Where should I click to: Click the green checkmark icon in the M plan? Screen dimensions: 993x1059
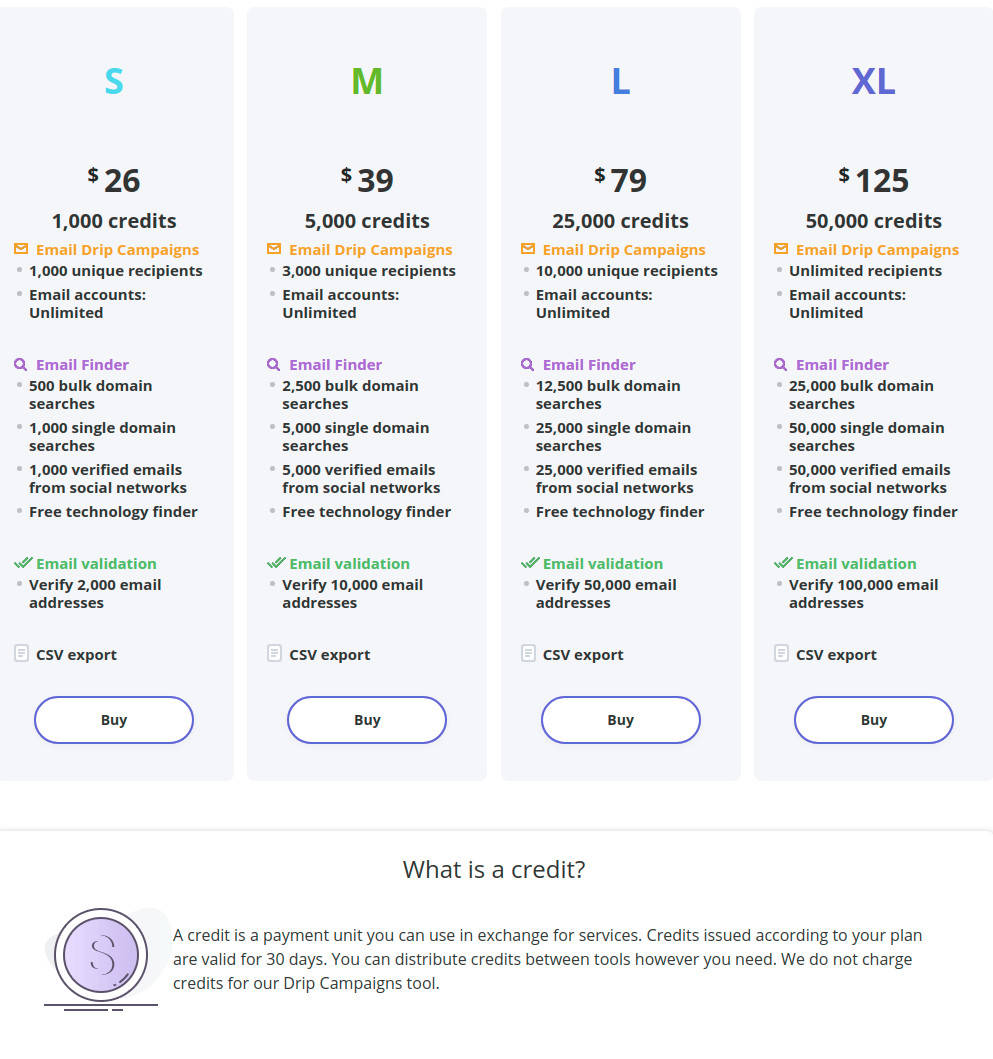pos(275,562)
